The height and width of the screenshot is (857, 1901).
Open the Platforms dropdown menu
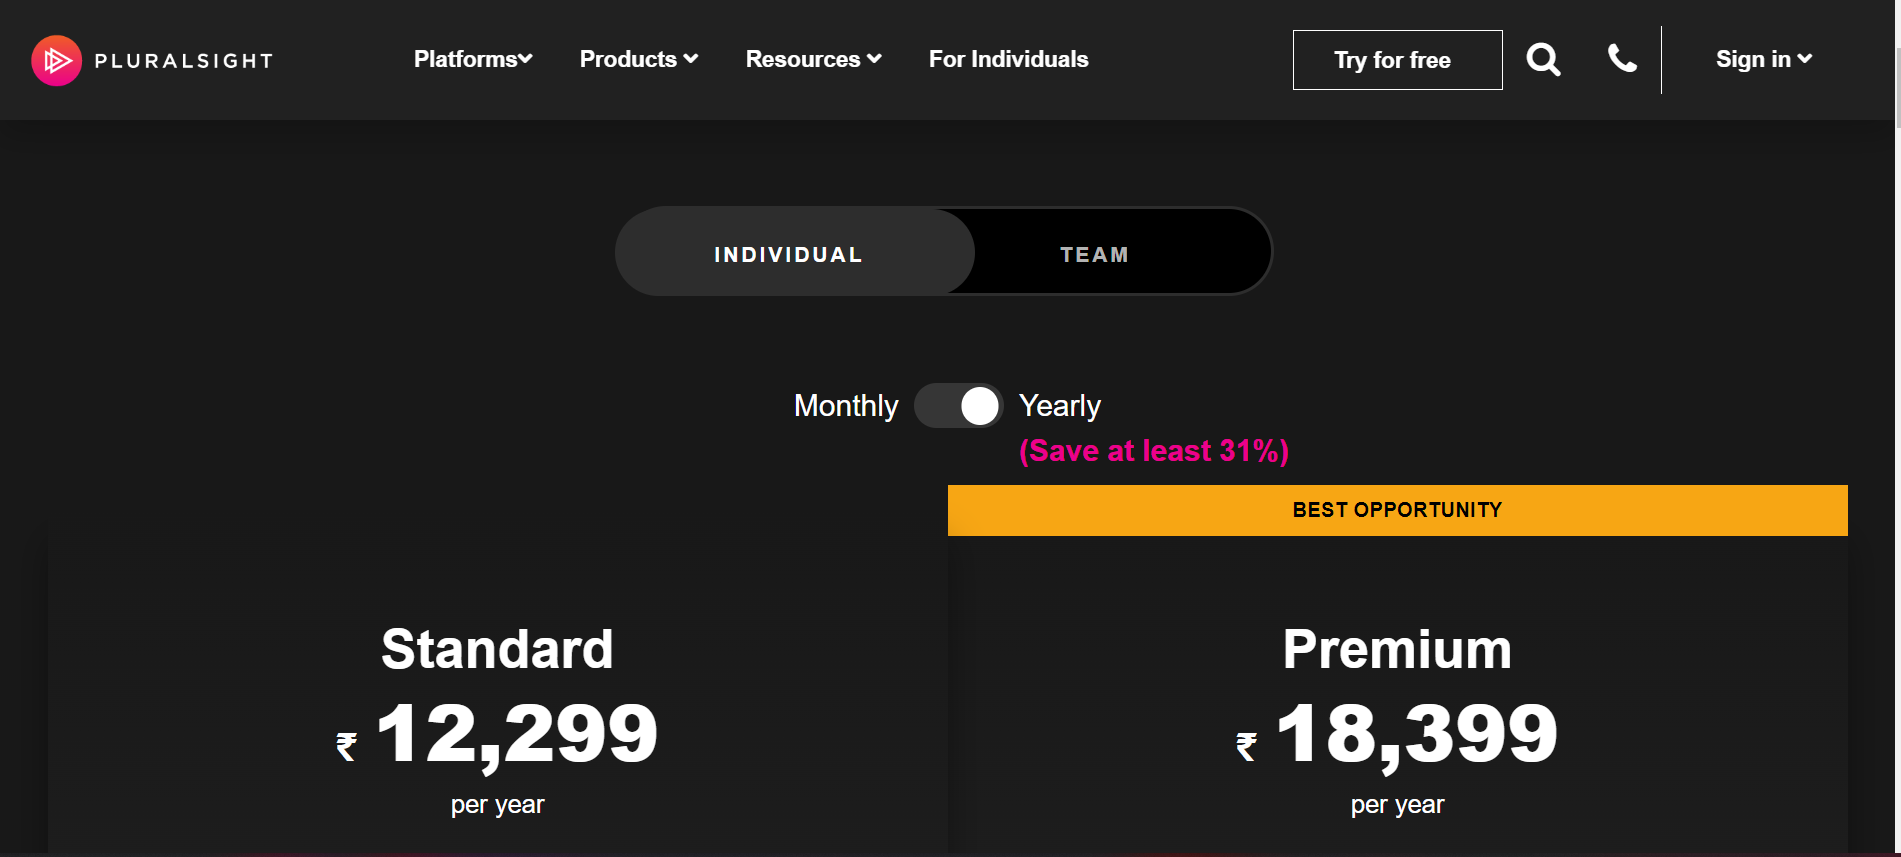tap(465, 58)
